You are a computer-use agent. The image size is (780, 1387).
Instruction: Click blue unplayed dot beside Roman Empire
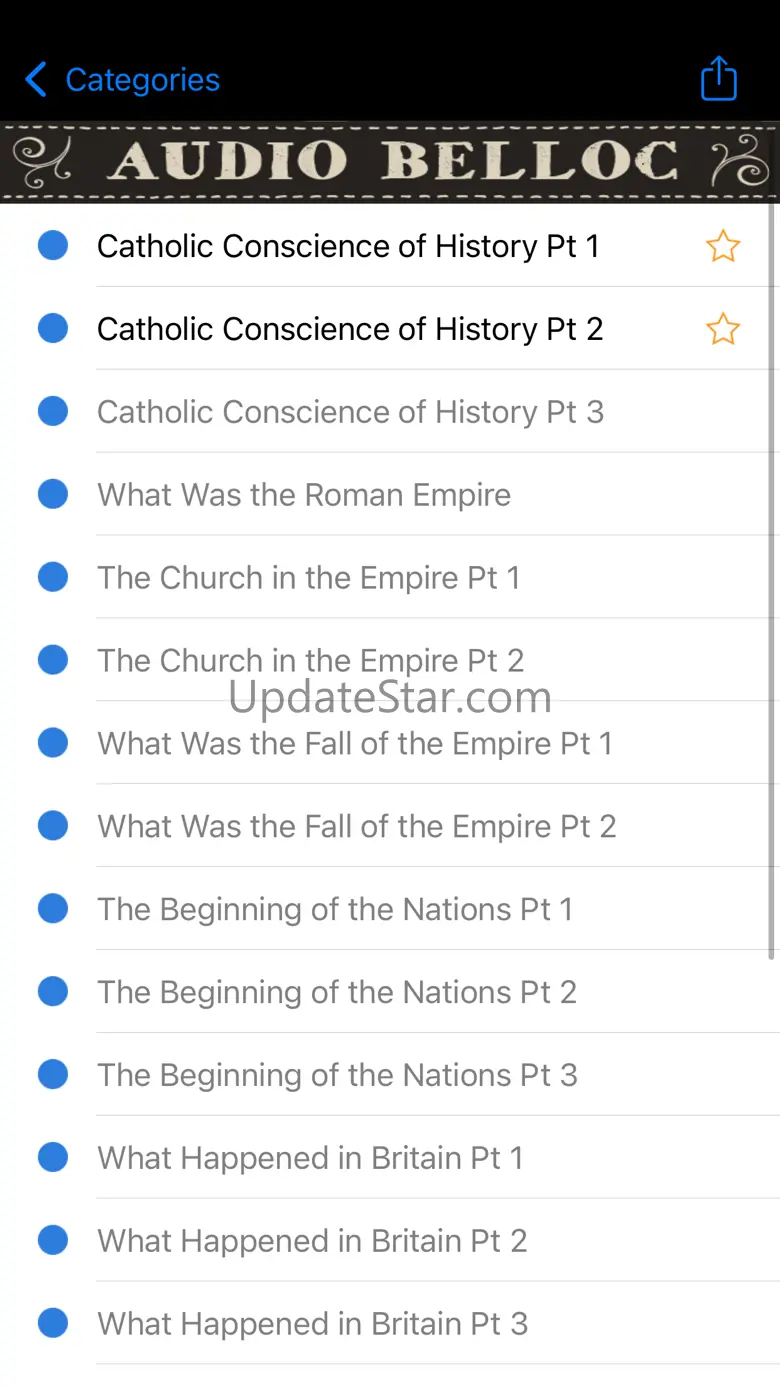(x=53, y=494)
